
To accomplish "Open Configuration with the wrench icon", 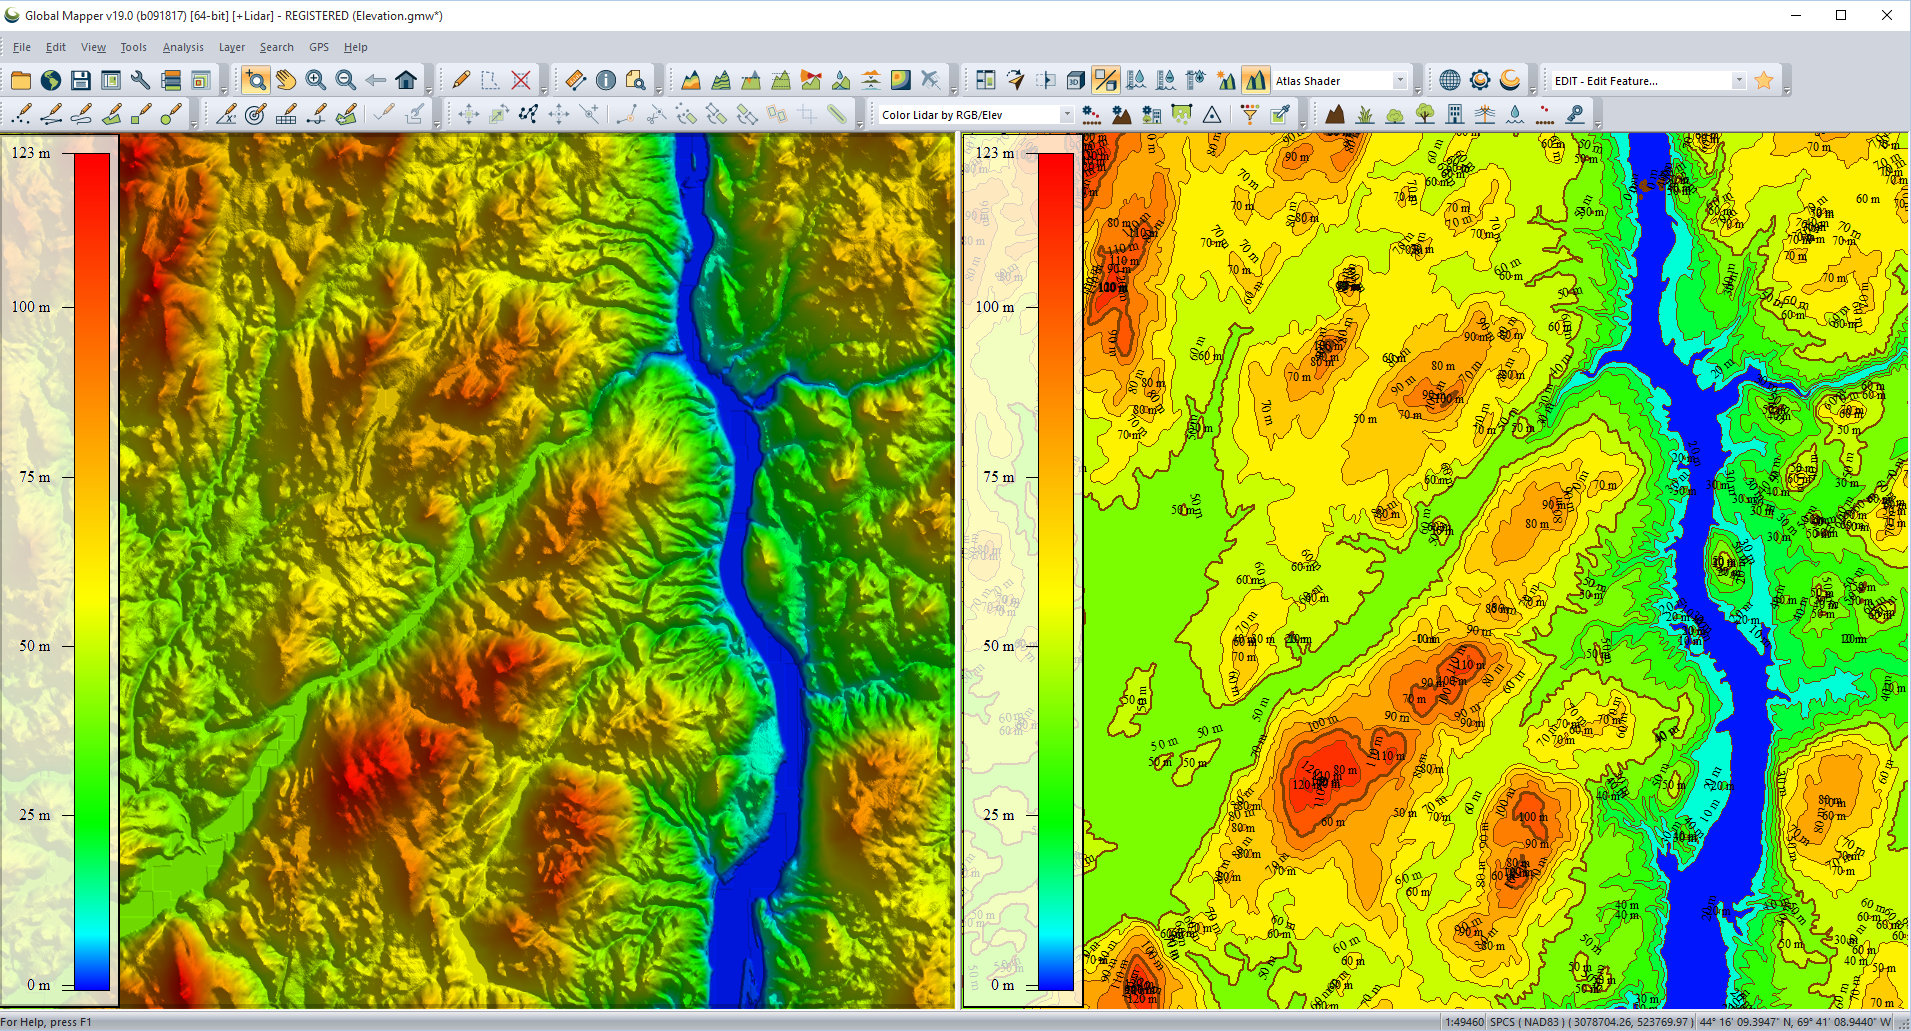I will (141, 81).
